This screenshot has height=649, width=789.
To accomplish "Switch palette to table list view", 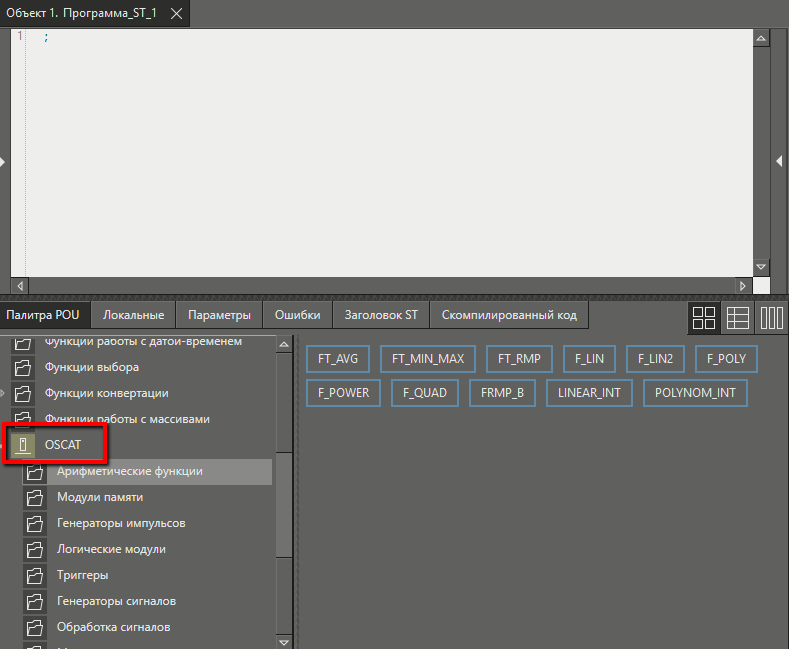I will pyautogui.click(x=738, y=318).
